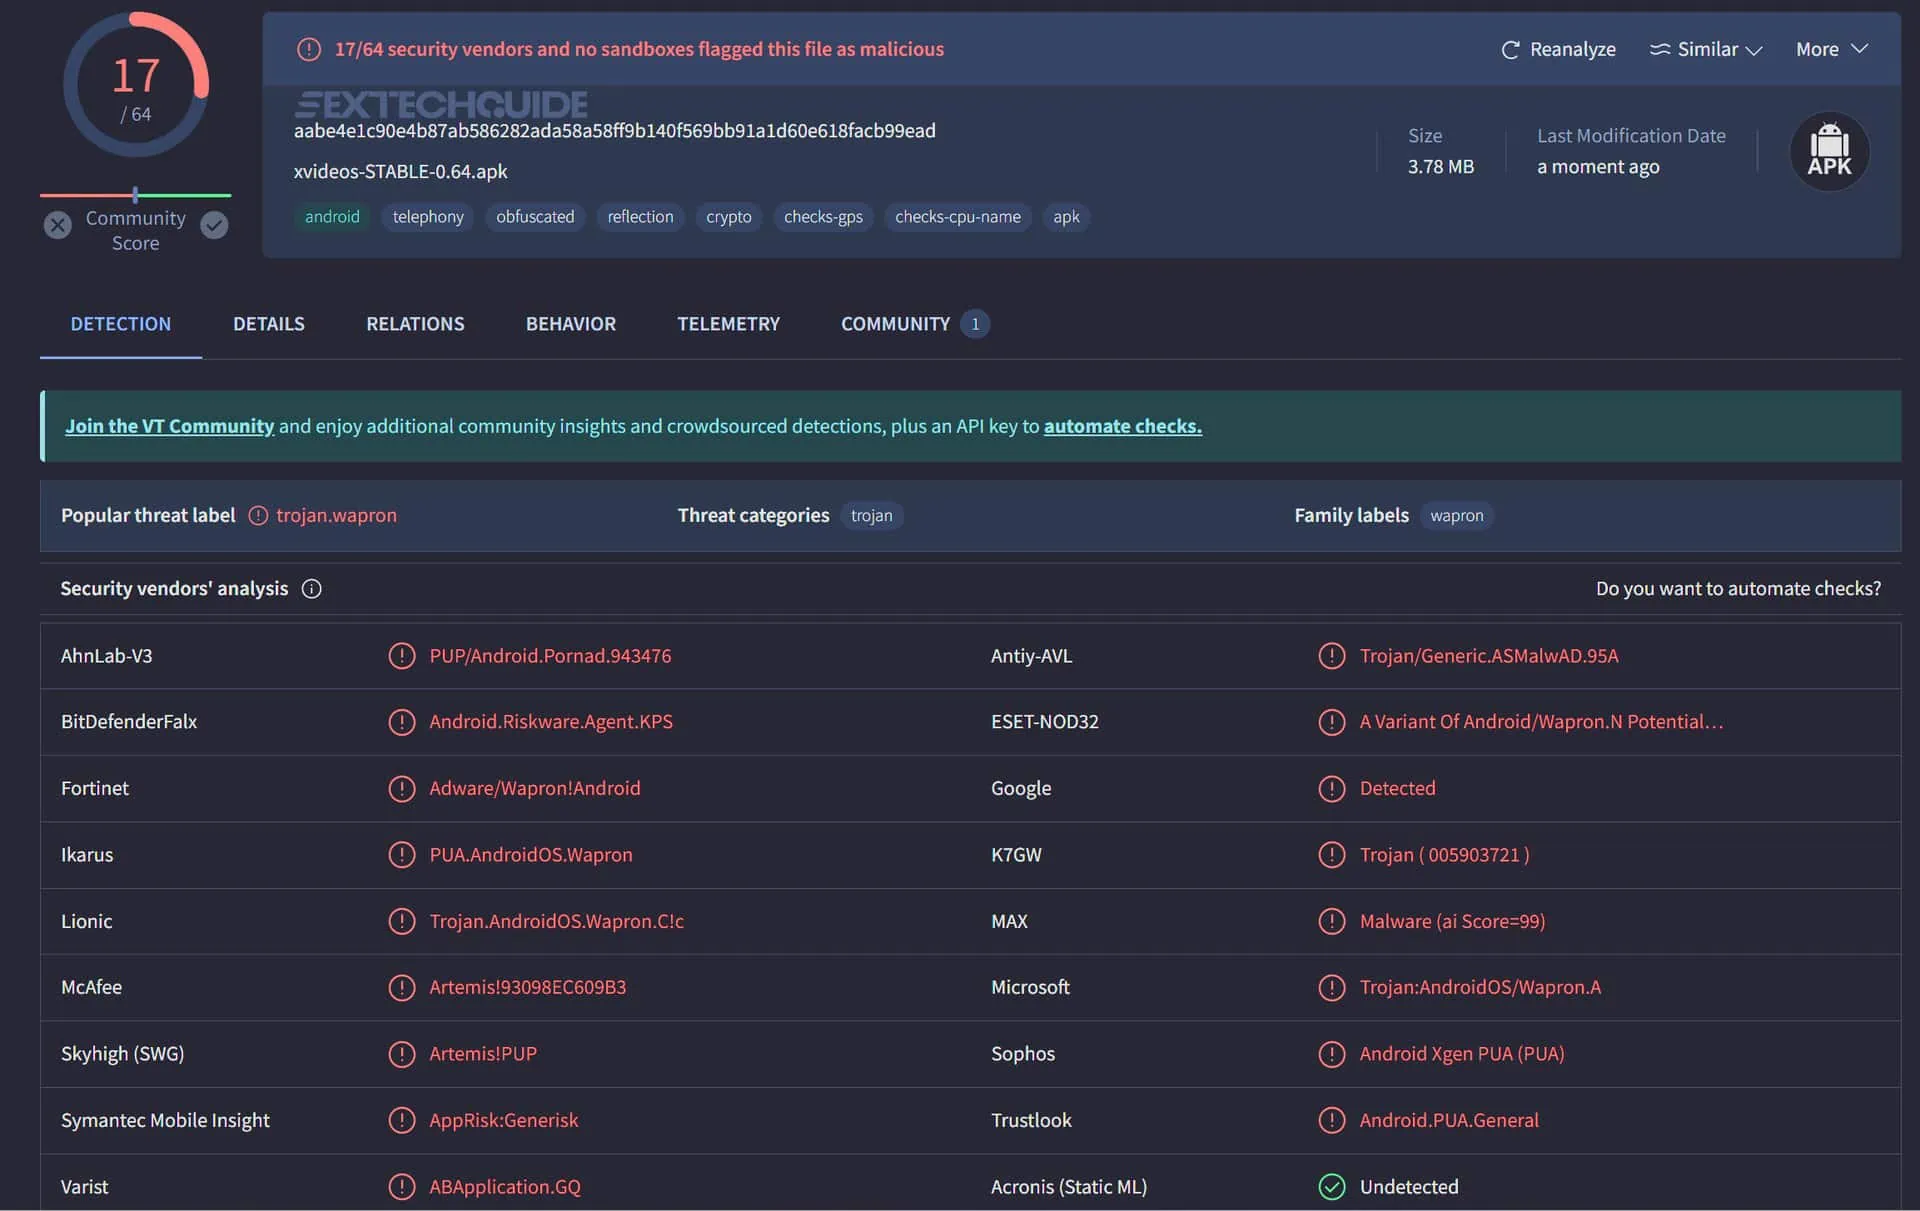Click the alert icon in Antiy-AVL row

click(x=1331, y=656)
